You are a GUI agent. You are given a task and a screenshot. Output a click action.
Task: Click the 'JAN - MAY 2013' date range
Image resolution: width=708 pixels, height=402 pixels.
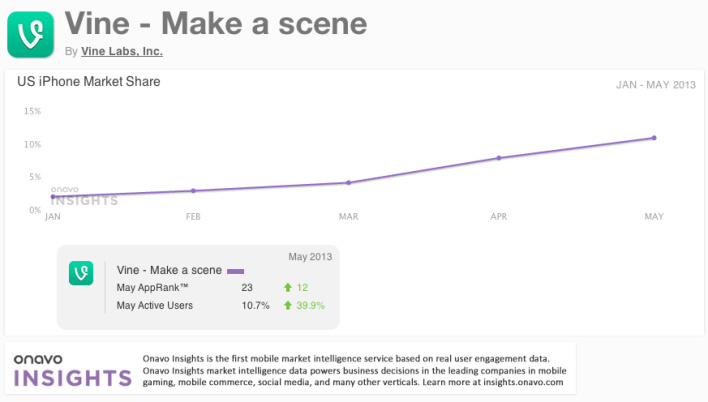(x=656, y=85)
